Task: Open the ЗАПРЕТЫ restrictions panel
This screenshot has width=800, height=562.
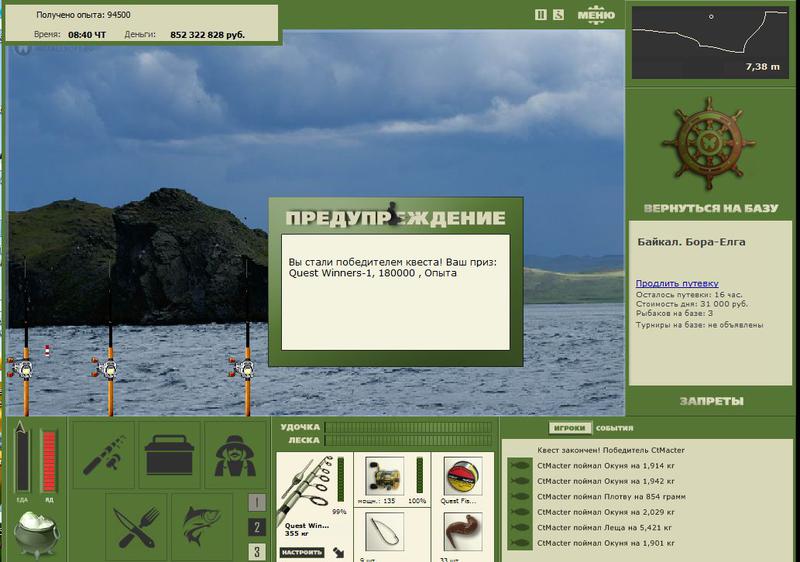Action: coord(711,401)
